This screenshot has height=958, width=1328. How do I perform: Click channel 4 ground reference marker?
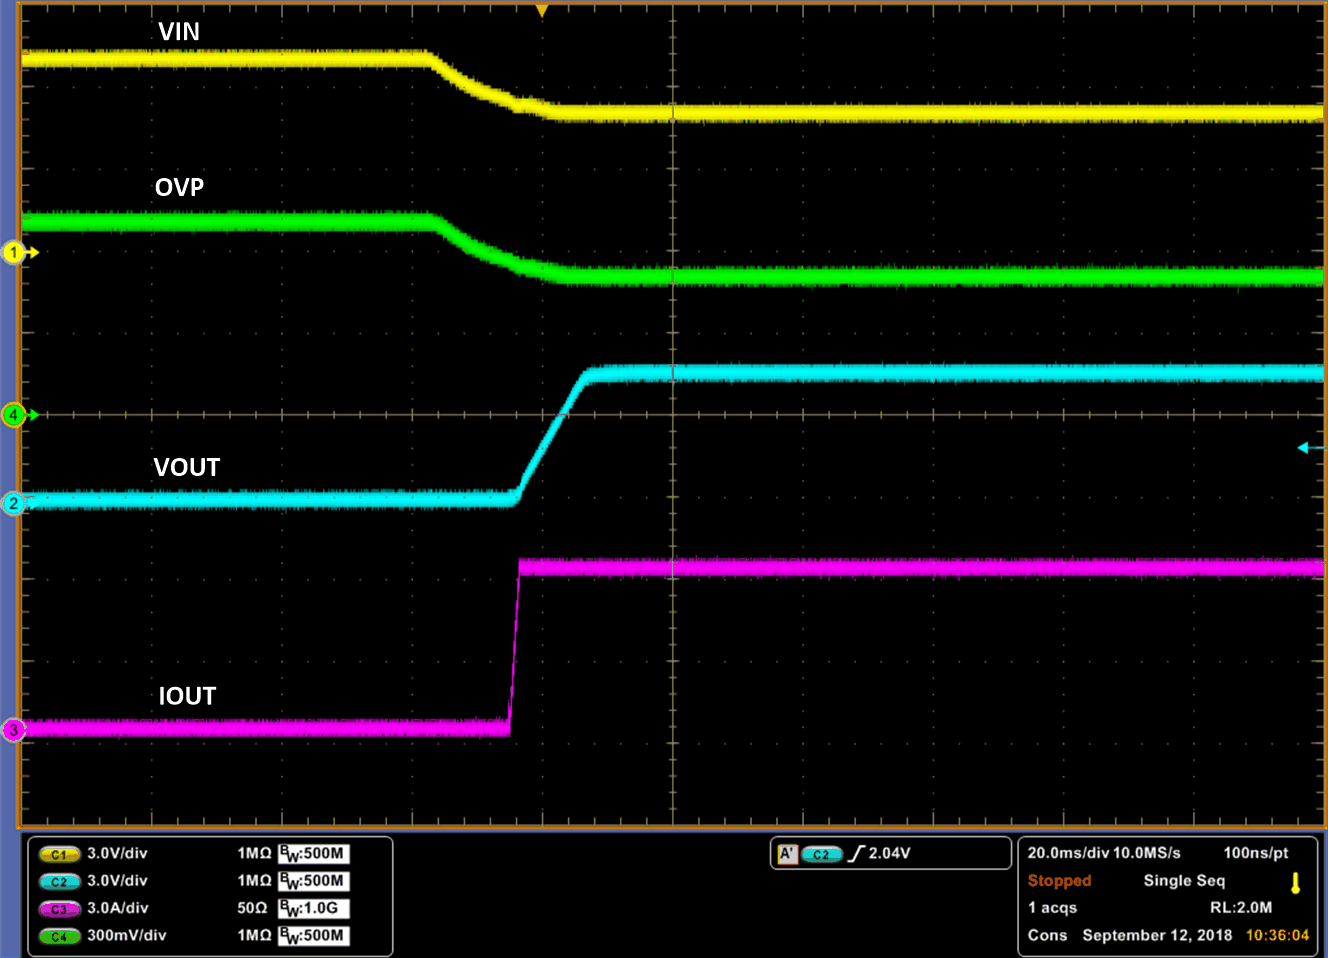(14, 414)
